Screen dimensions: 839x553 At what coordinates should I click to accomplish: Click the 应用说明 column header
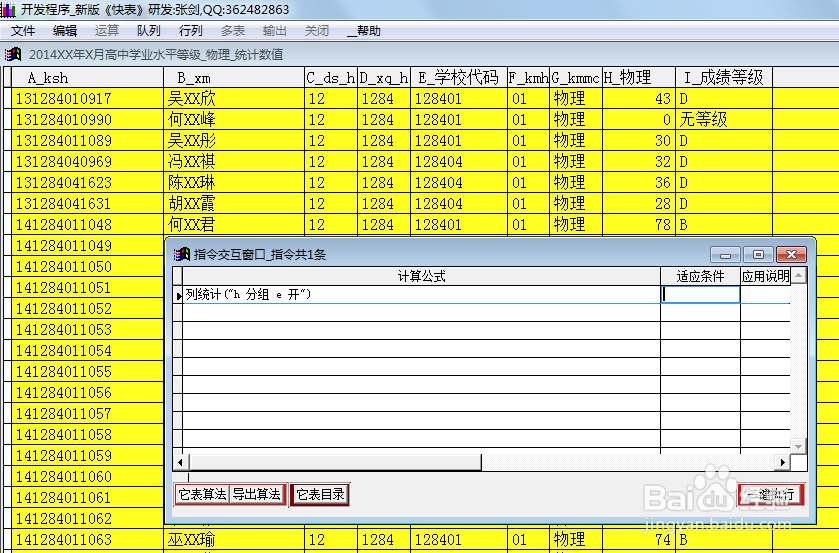(765, 276)
